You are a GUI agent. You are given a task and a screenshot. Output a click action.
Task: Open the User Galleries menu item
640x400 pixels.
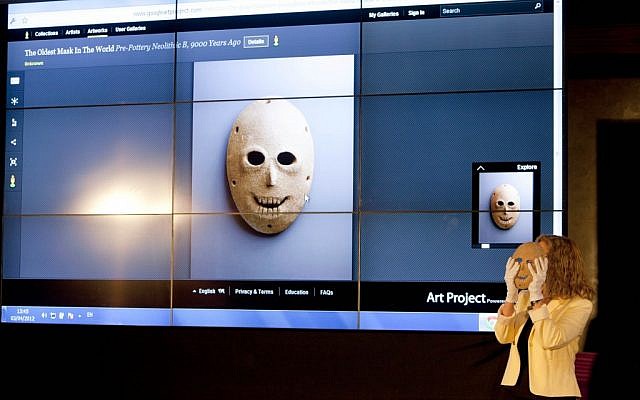click(130, 29)
